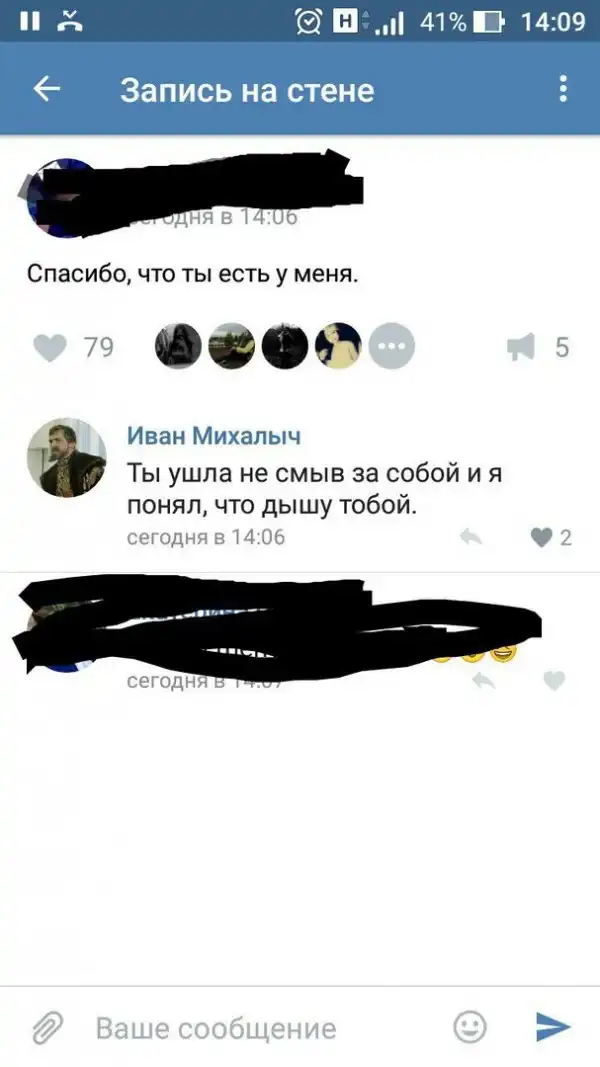Open the three-dot overflow menu
600x1067 pixels.
[x=563, y=89]
